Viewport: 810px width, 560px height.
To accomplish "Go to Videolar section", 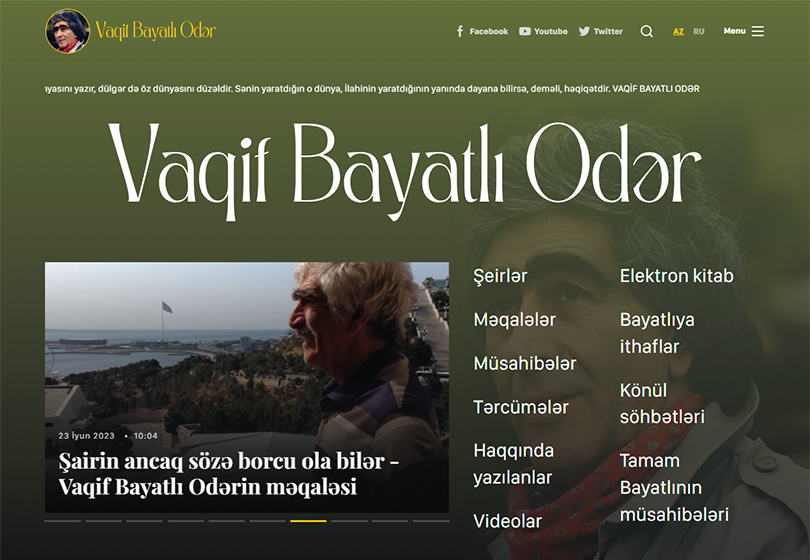I will click(x=507, y=521).
